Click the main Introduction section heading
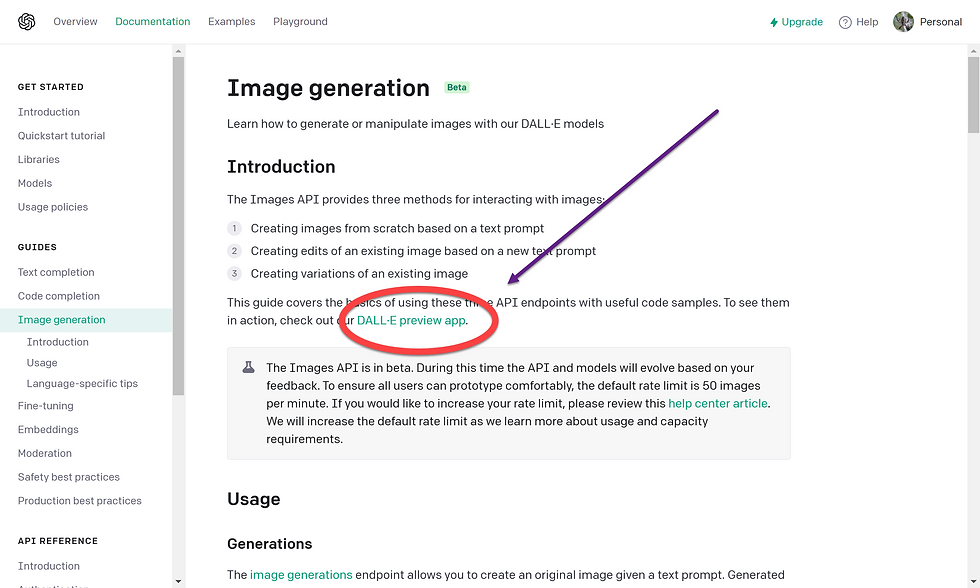Screen dimensions: 980x588 click(x=281, y=167)
